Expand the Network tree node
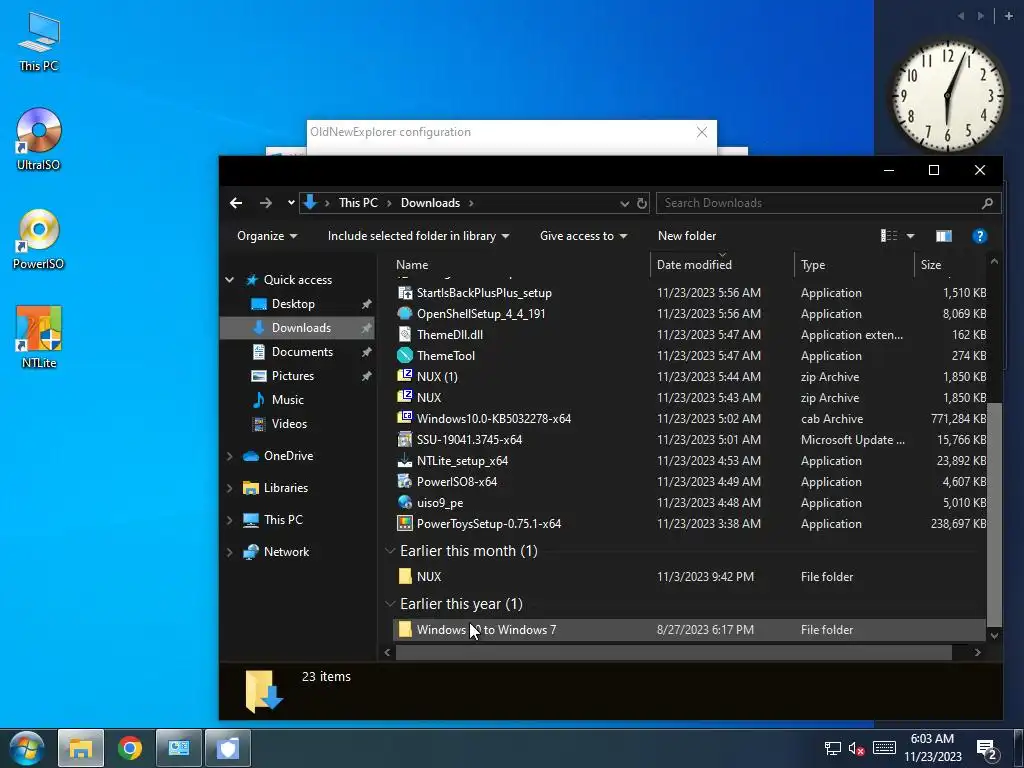The image size is (1024, 768). coord(229,552)
